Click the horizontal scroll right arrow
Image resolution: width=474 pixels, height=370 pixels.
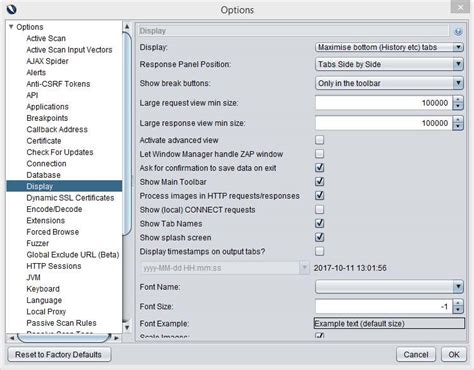(x=116, y=338)
